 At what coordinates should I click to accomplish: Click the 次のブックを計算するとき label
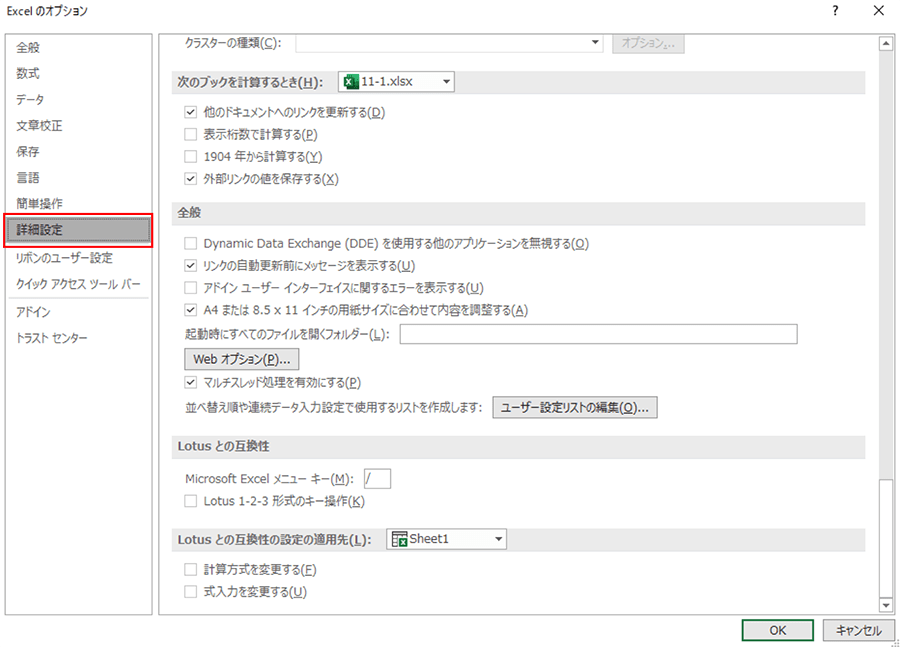[250, 82]
